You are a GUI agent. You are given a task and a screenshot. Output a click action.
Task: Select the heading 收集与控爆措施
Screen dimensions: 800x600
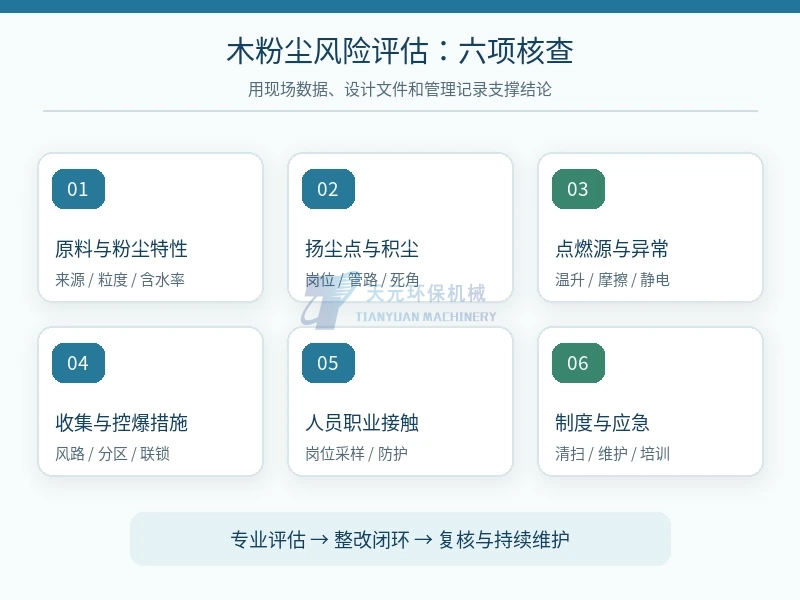121,423
